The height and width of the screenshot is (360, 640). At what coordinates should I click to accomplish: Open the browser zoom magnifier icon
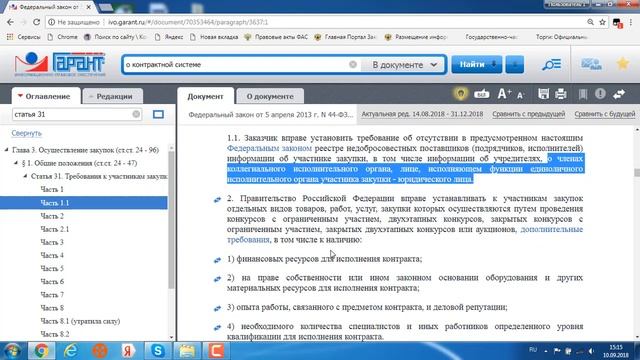click(590, 22)
